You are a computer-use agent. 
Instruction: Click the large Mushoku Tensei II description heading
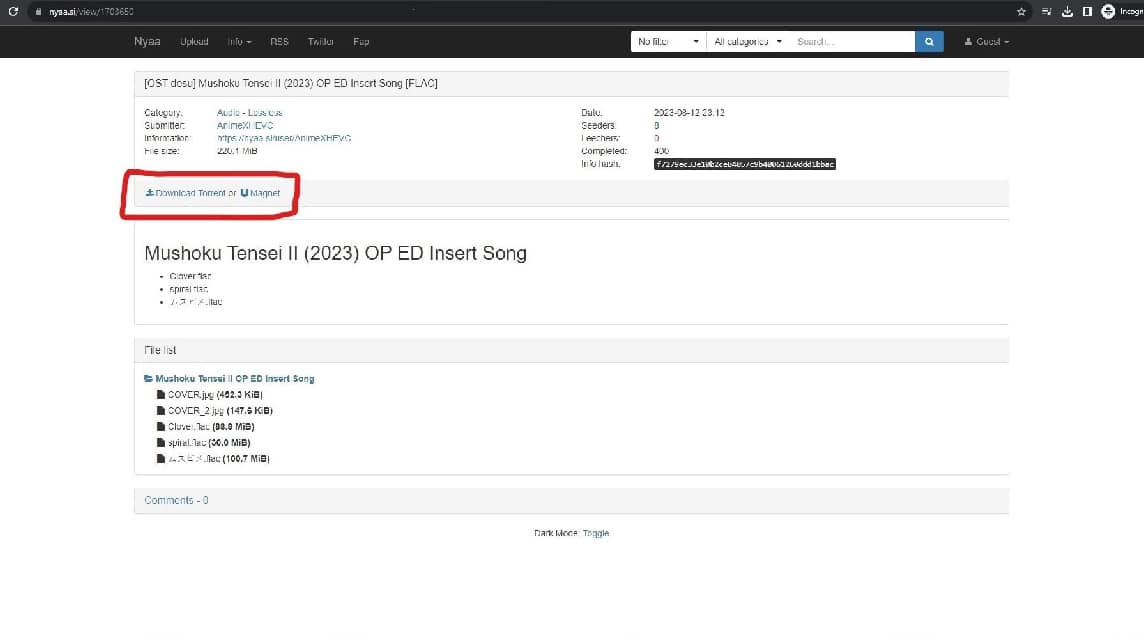pos(336,253)
